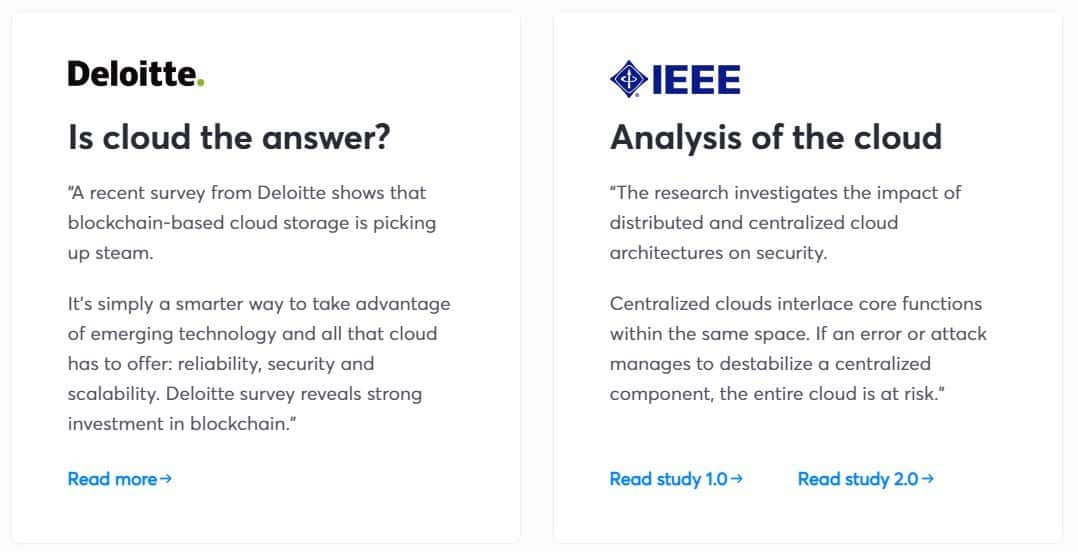Click the green dot in Deloitte logo
The image size is (1078, 552).
[201, 83]
